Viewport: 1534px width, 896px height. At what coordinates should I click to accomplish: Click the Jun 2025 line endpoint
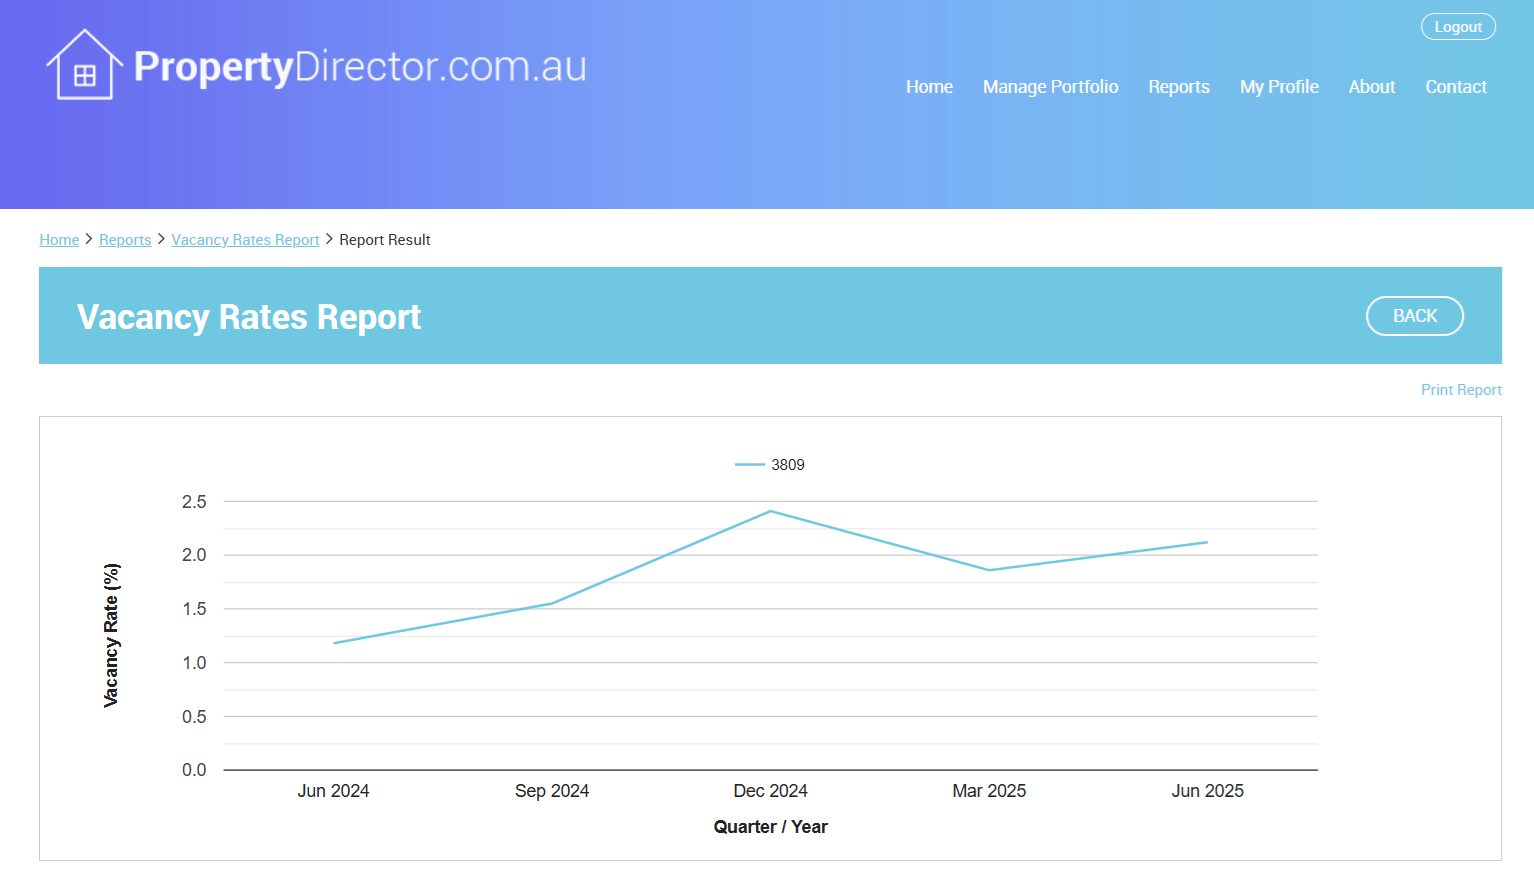(1207, 542)
